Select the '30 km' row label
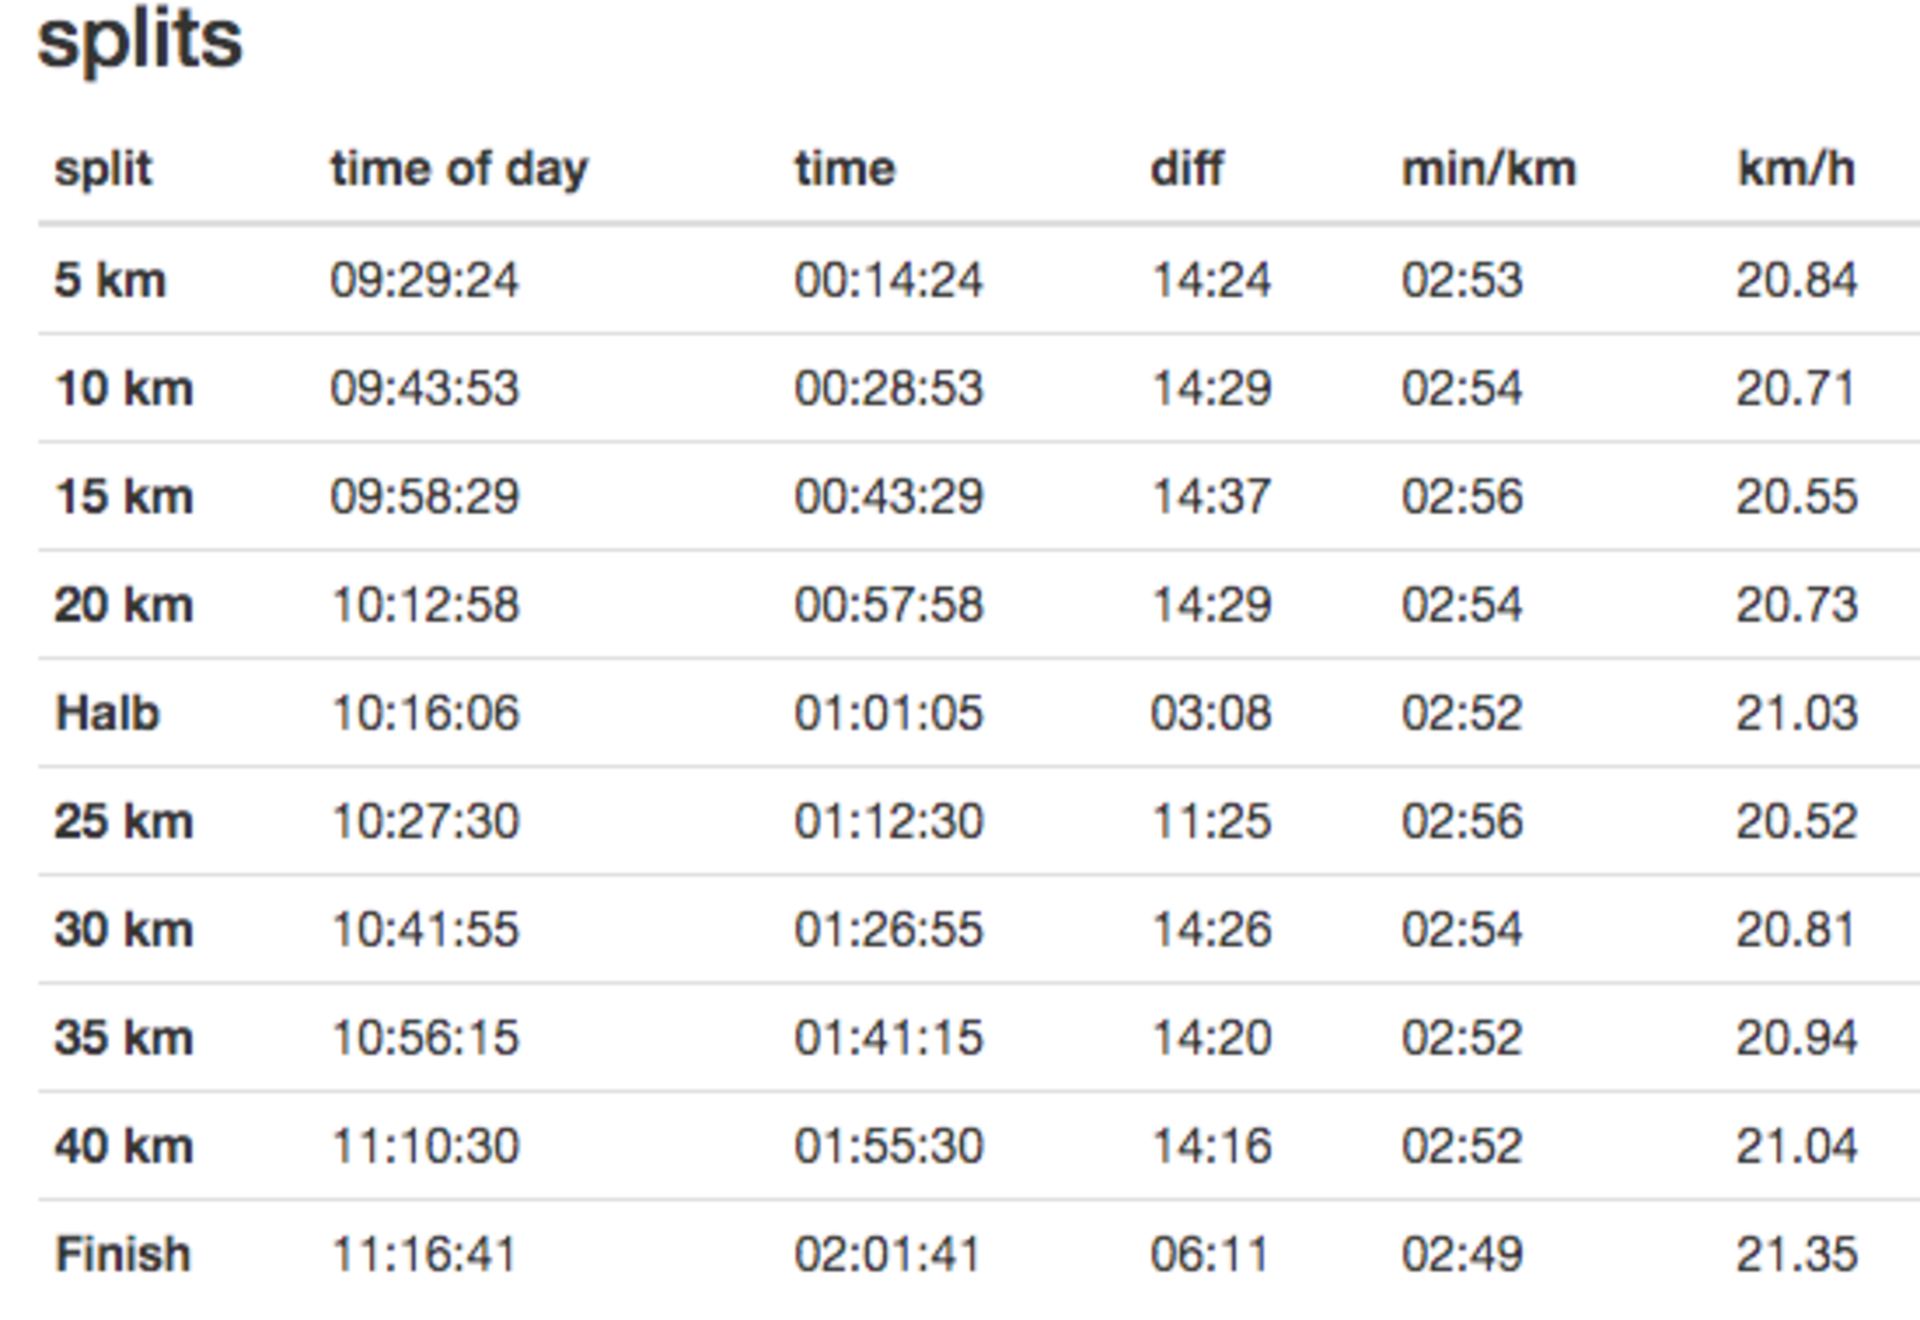The image size is (1920, 1320). [124, 929]
